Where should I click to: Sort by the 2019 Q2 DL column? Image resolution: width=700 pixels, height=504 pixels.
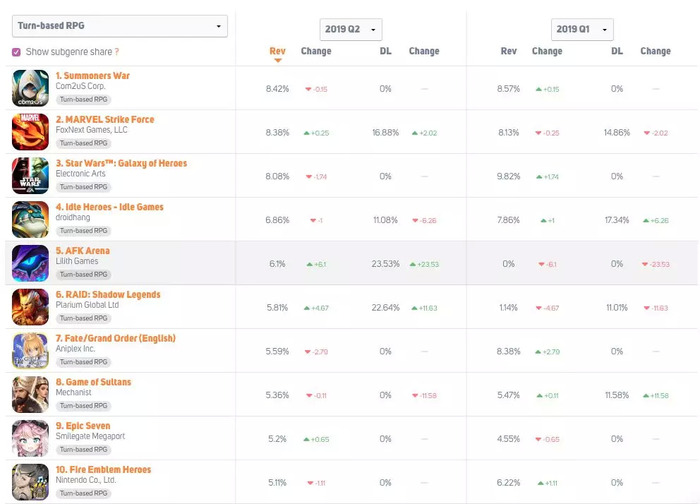click(386, 51)
